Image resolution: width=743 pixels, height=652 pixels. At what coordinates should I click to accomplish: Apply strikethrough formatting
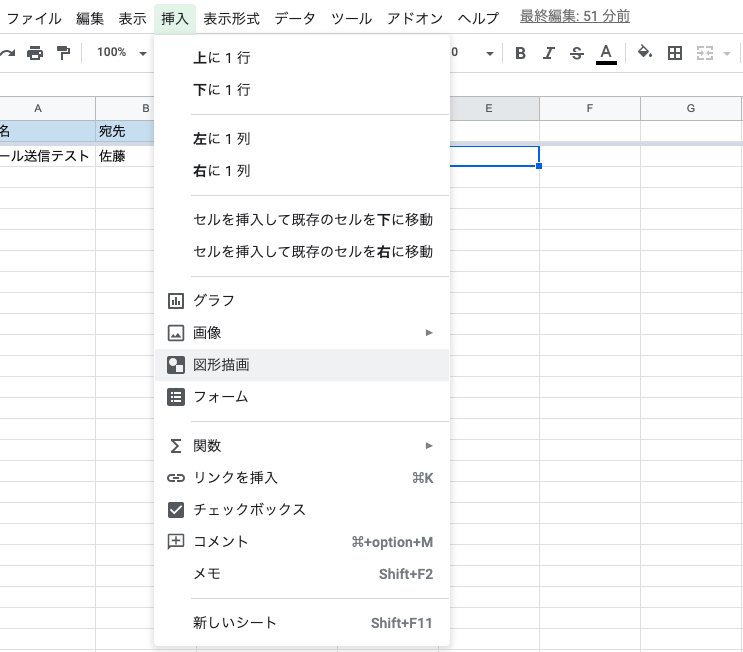tap(577, 53)
